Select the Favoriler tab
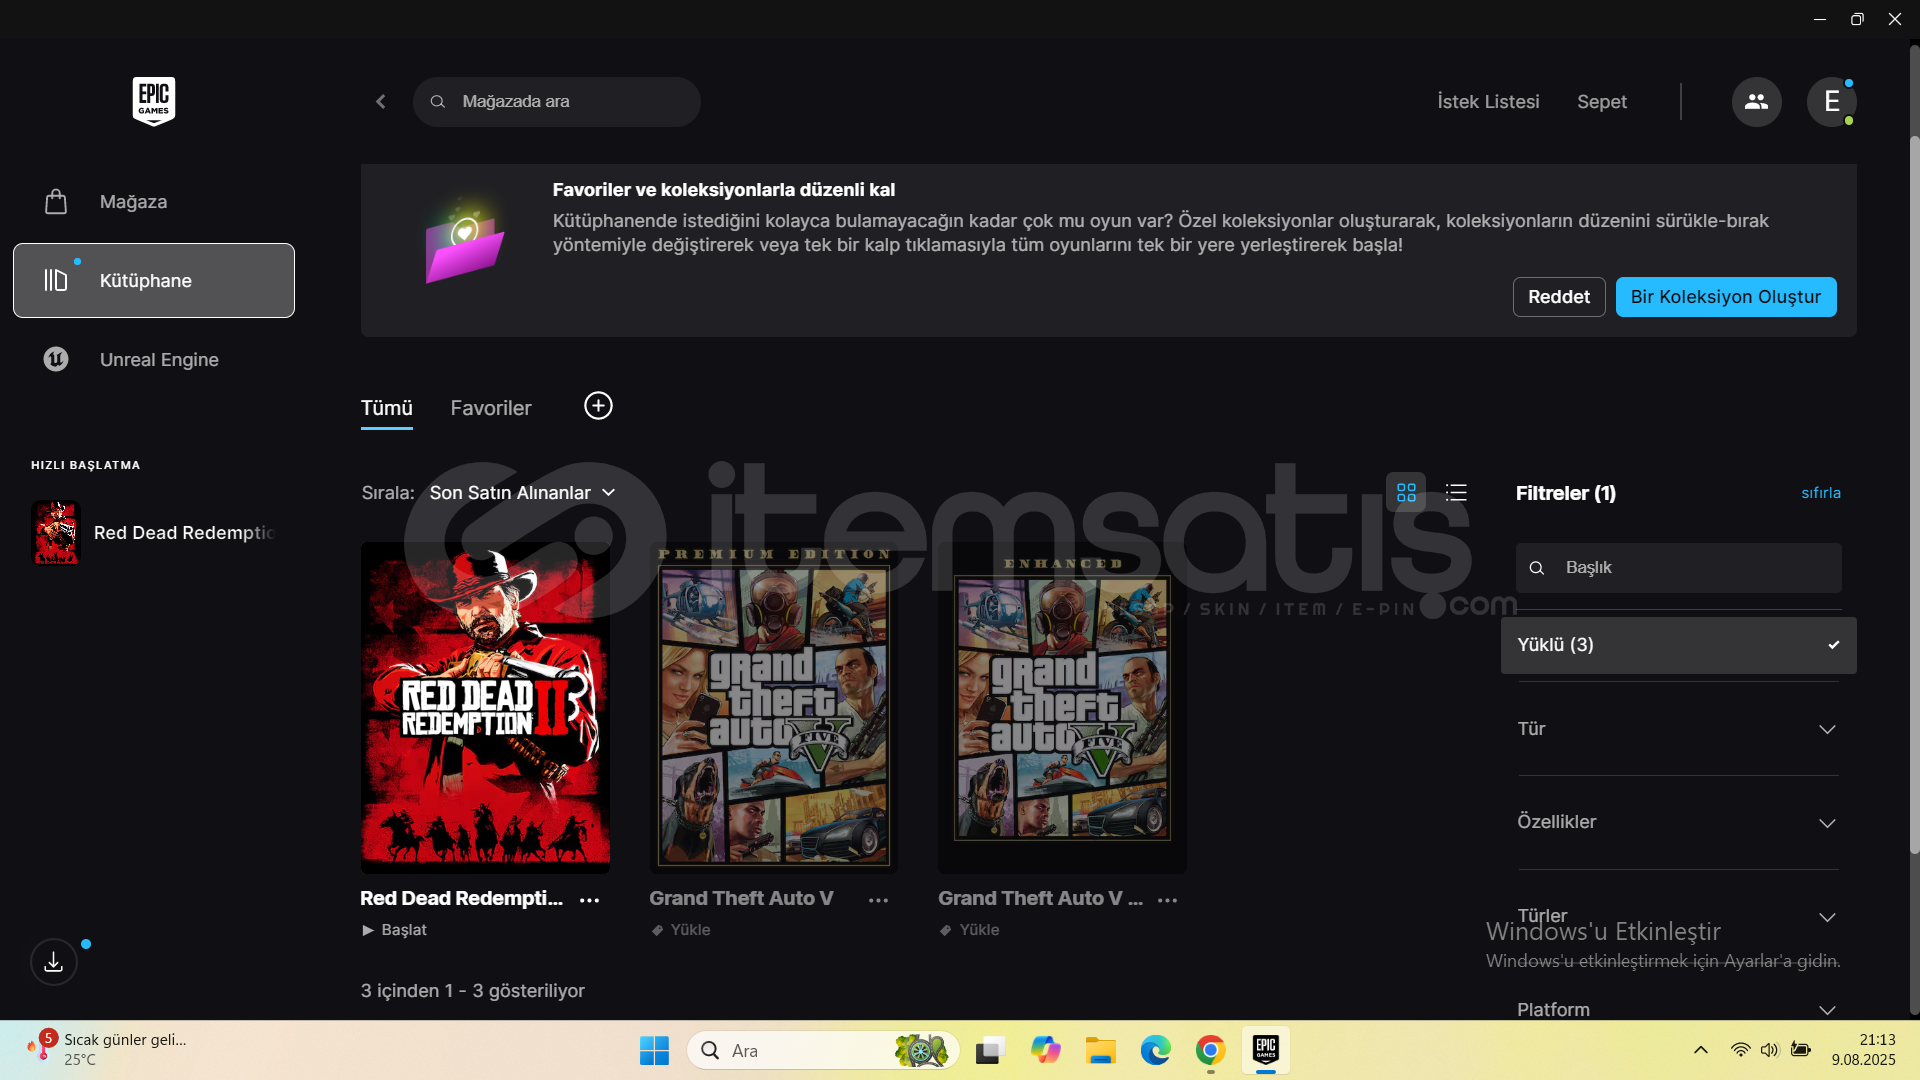The height and width of the screenshot is (1080, 1920). [491, 408]
